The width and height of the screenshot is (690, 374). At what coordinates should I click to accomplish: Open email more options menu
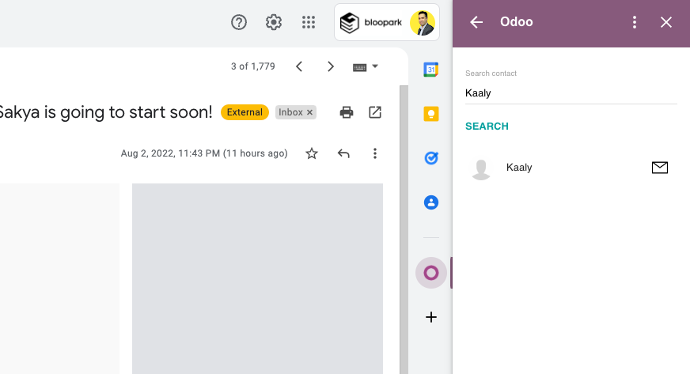[x=375, y=154]
